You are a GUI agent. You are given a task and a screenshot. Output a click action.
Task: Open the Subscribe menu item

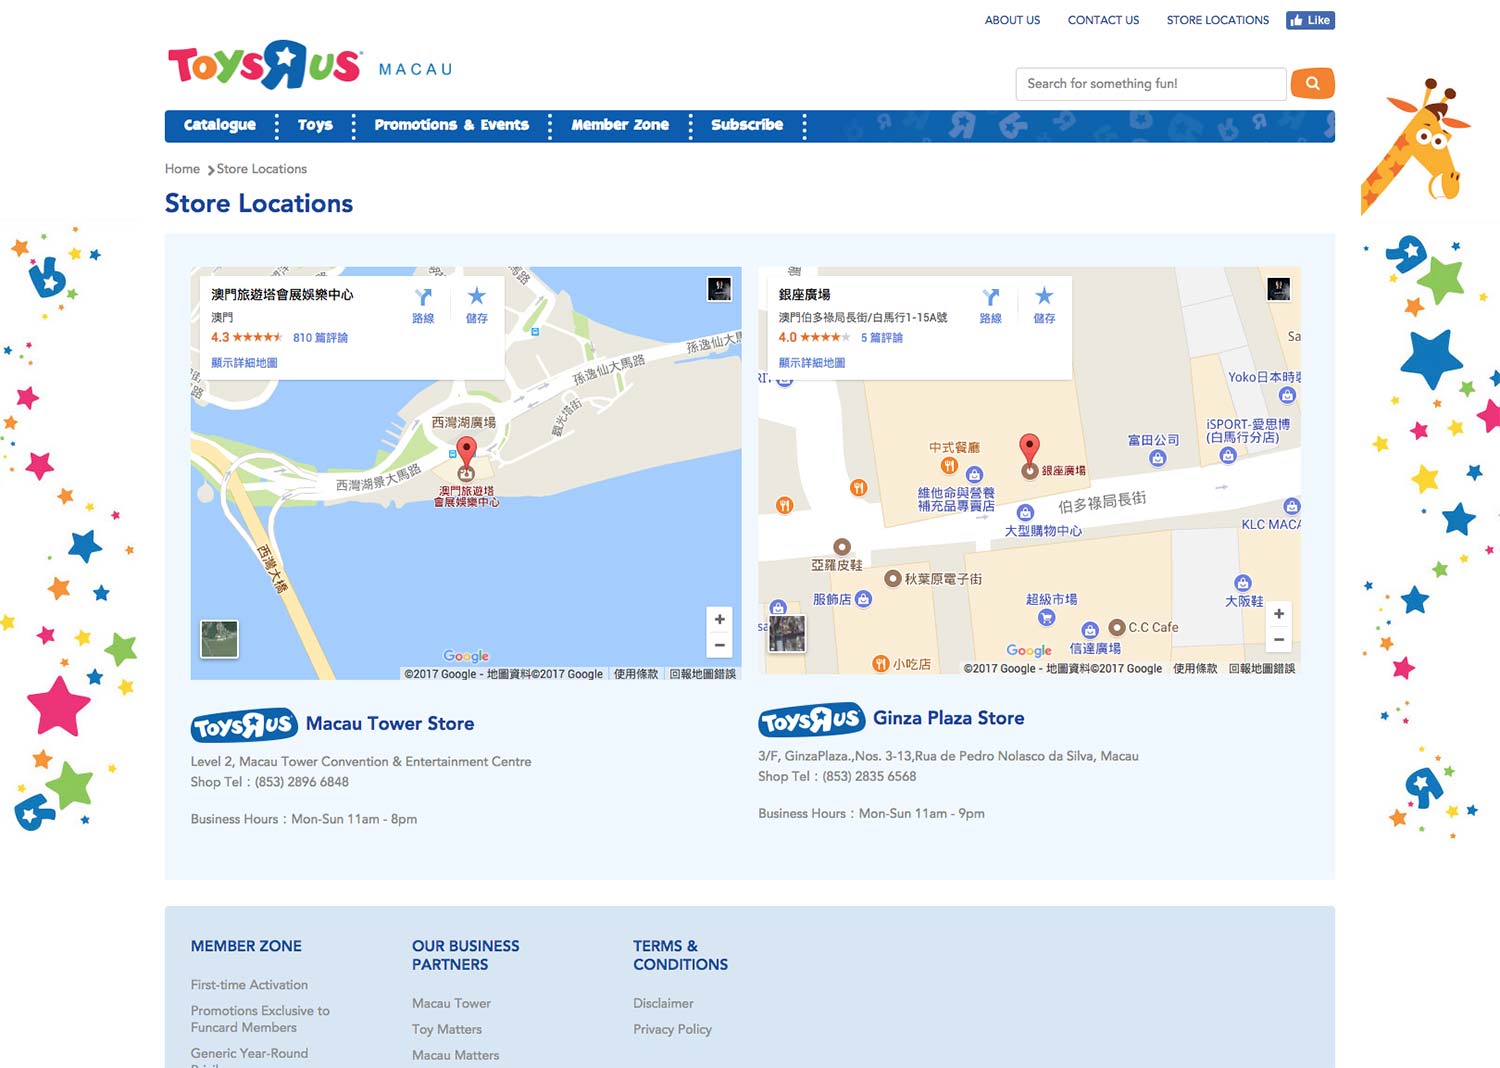747,125
